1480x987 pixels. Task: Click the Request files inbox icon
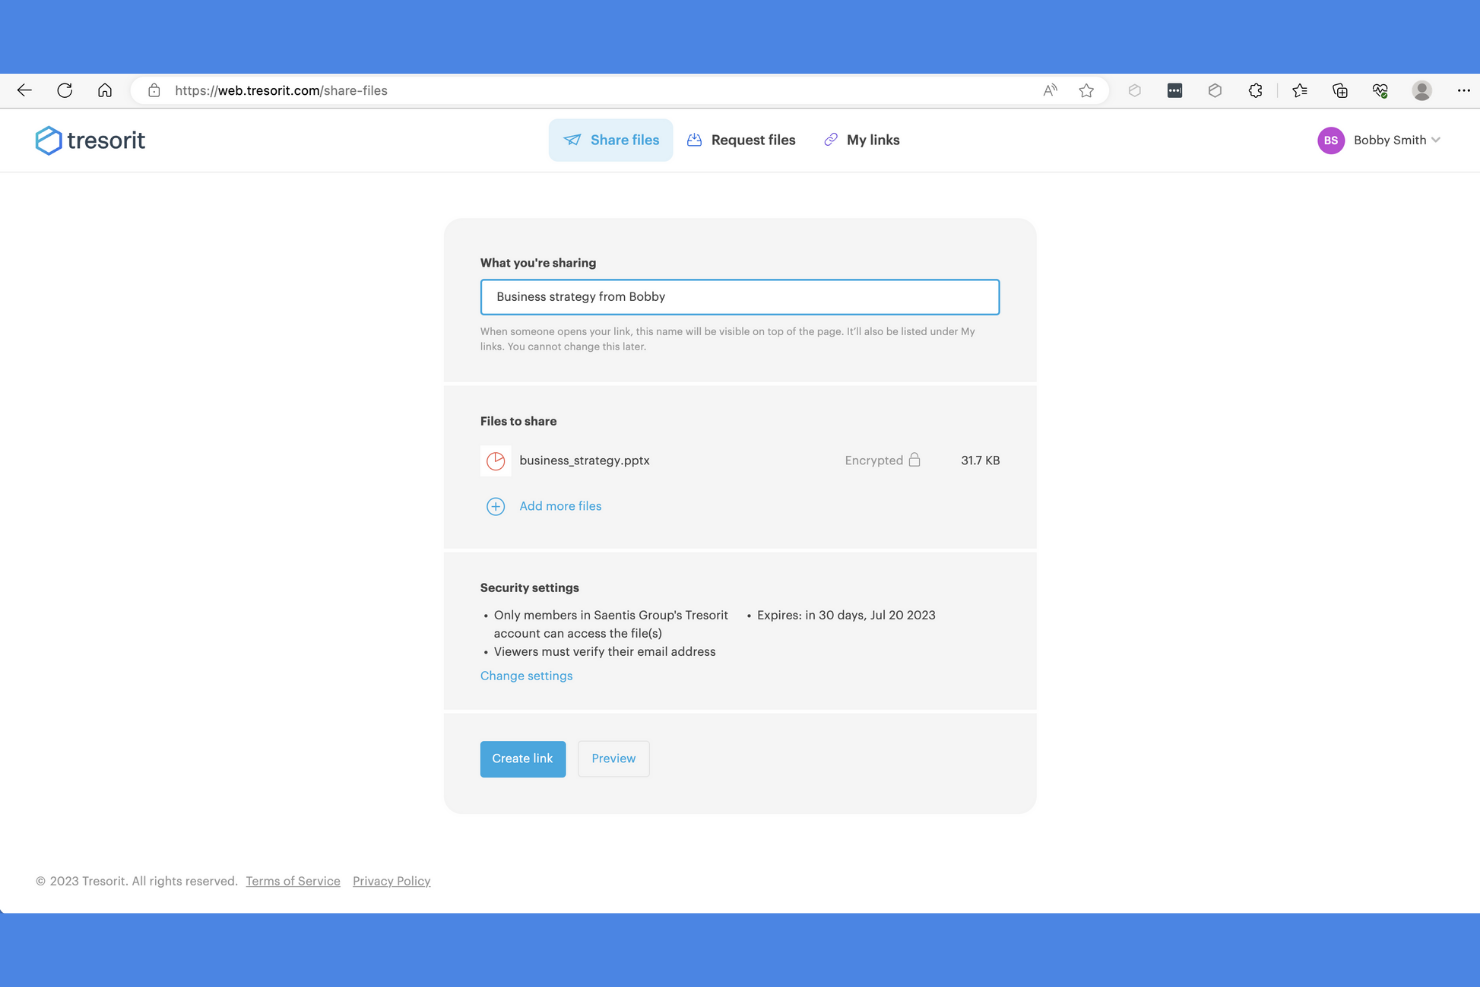[694, 140]
